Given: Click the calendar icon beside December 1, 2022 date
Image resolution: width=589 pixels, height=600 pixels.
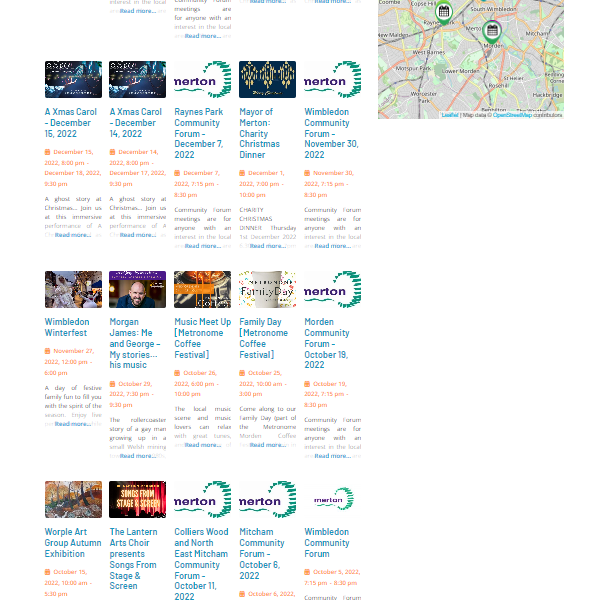Looking at the screenshot, I should click(x=242, y=173).
